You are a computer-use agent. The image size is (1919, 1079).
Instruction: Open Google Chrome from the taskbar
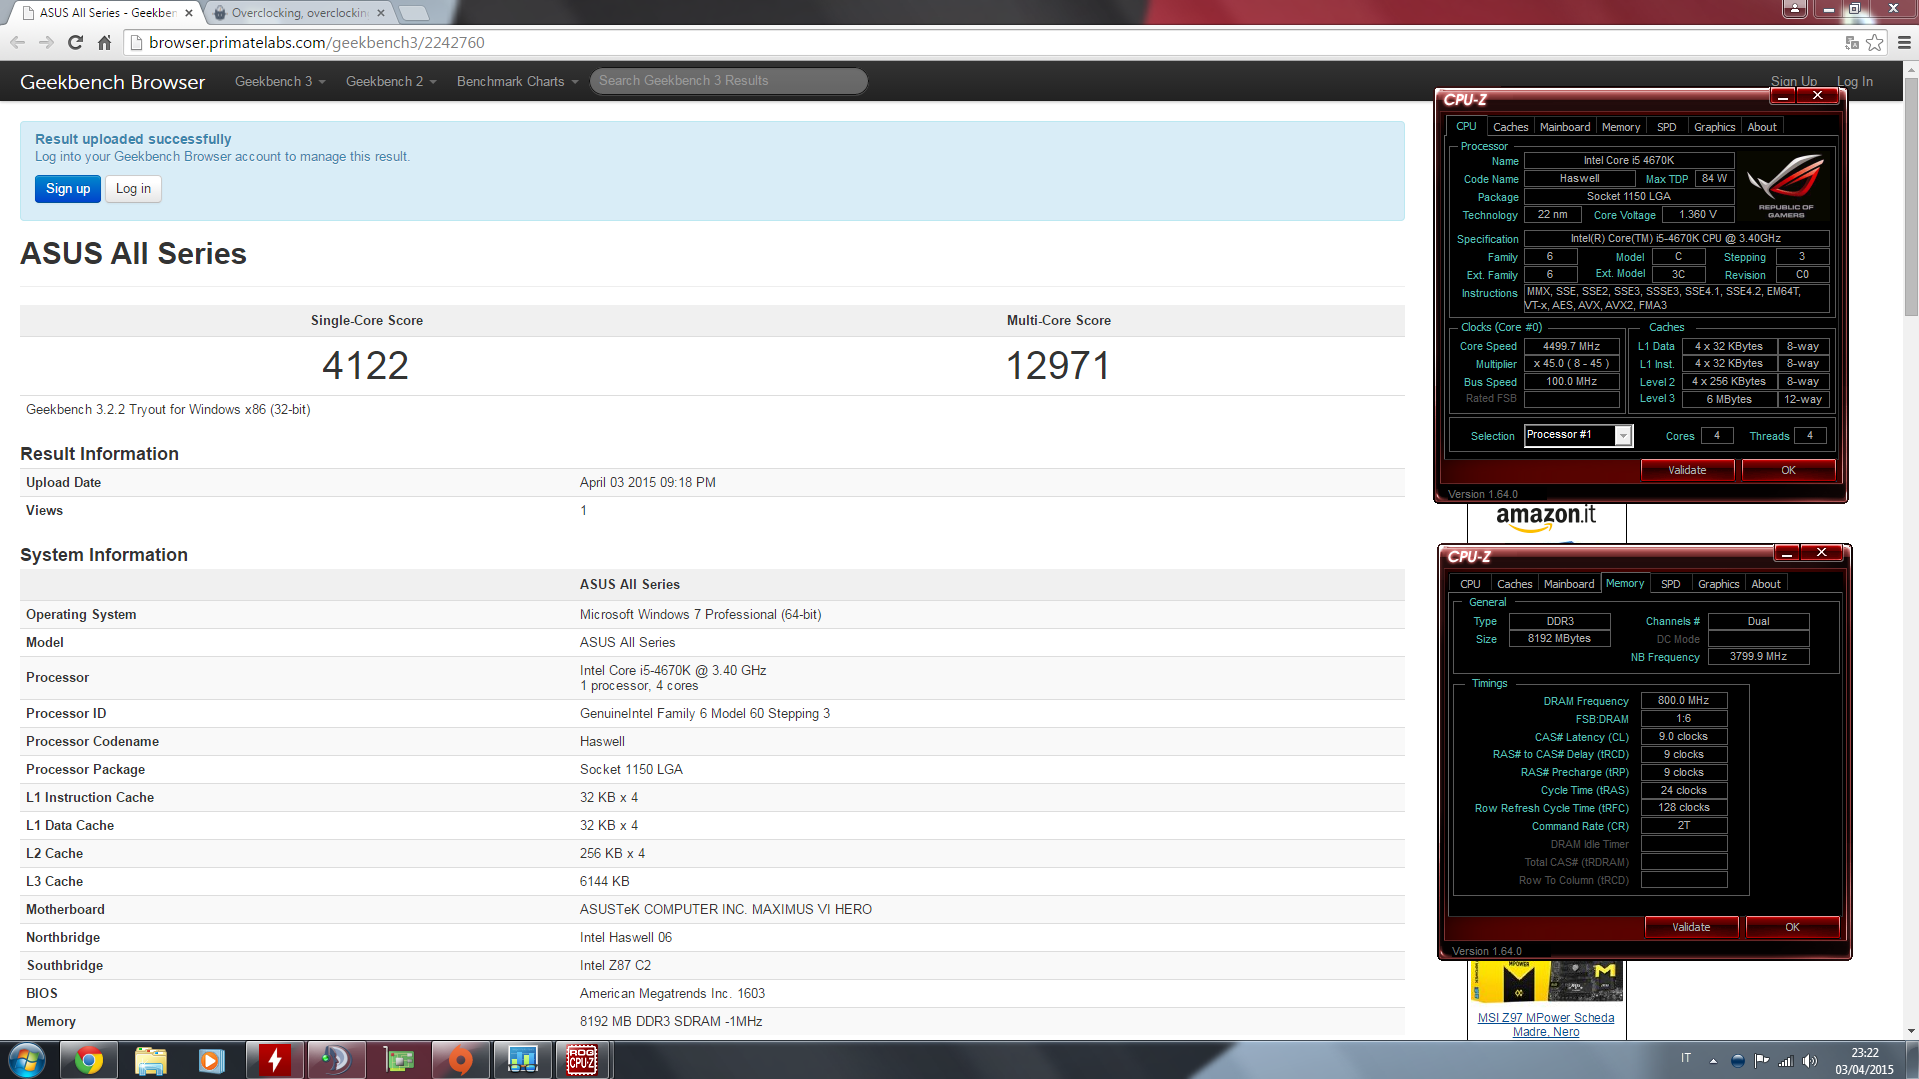coord(89,1060)
